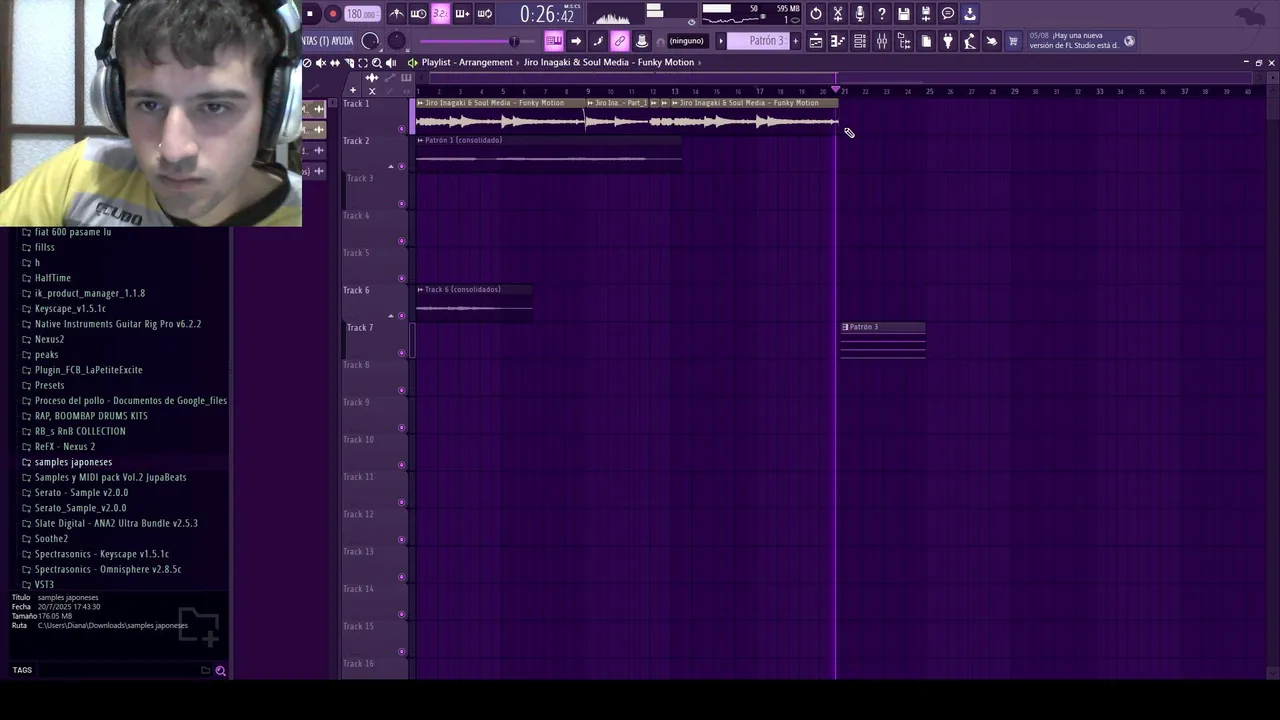Image resolution: width=1280 pixels, height=720 pixels.
Task: Click the tempo tapper lamp icon
Action: [970, 41]
